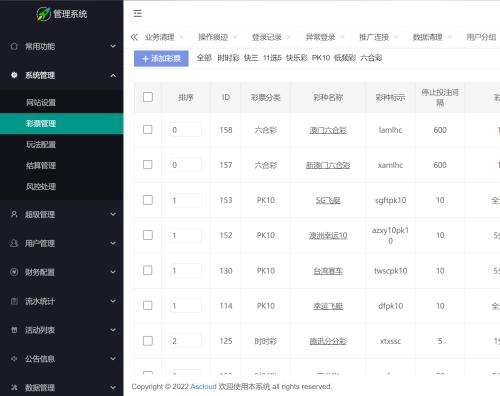Filter by 低频彩 category
Screen dimensions: 500x396
(345, 58)
